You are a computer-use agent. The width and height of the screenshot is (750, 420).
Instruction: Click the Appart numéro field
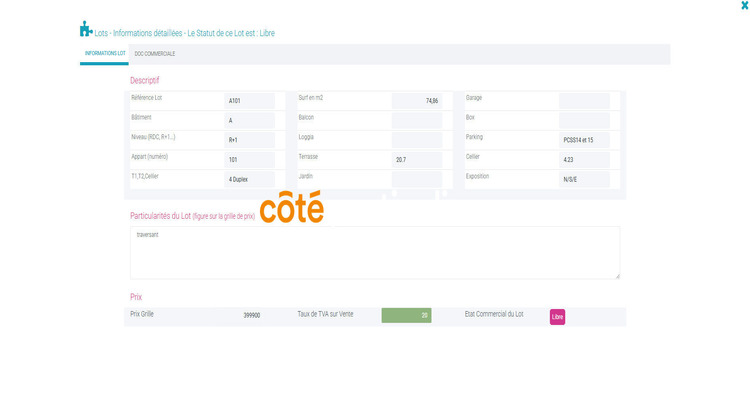click(x=249, y=159)
